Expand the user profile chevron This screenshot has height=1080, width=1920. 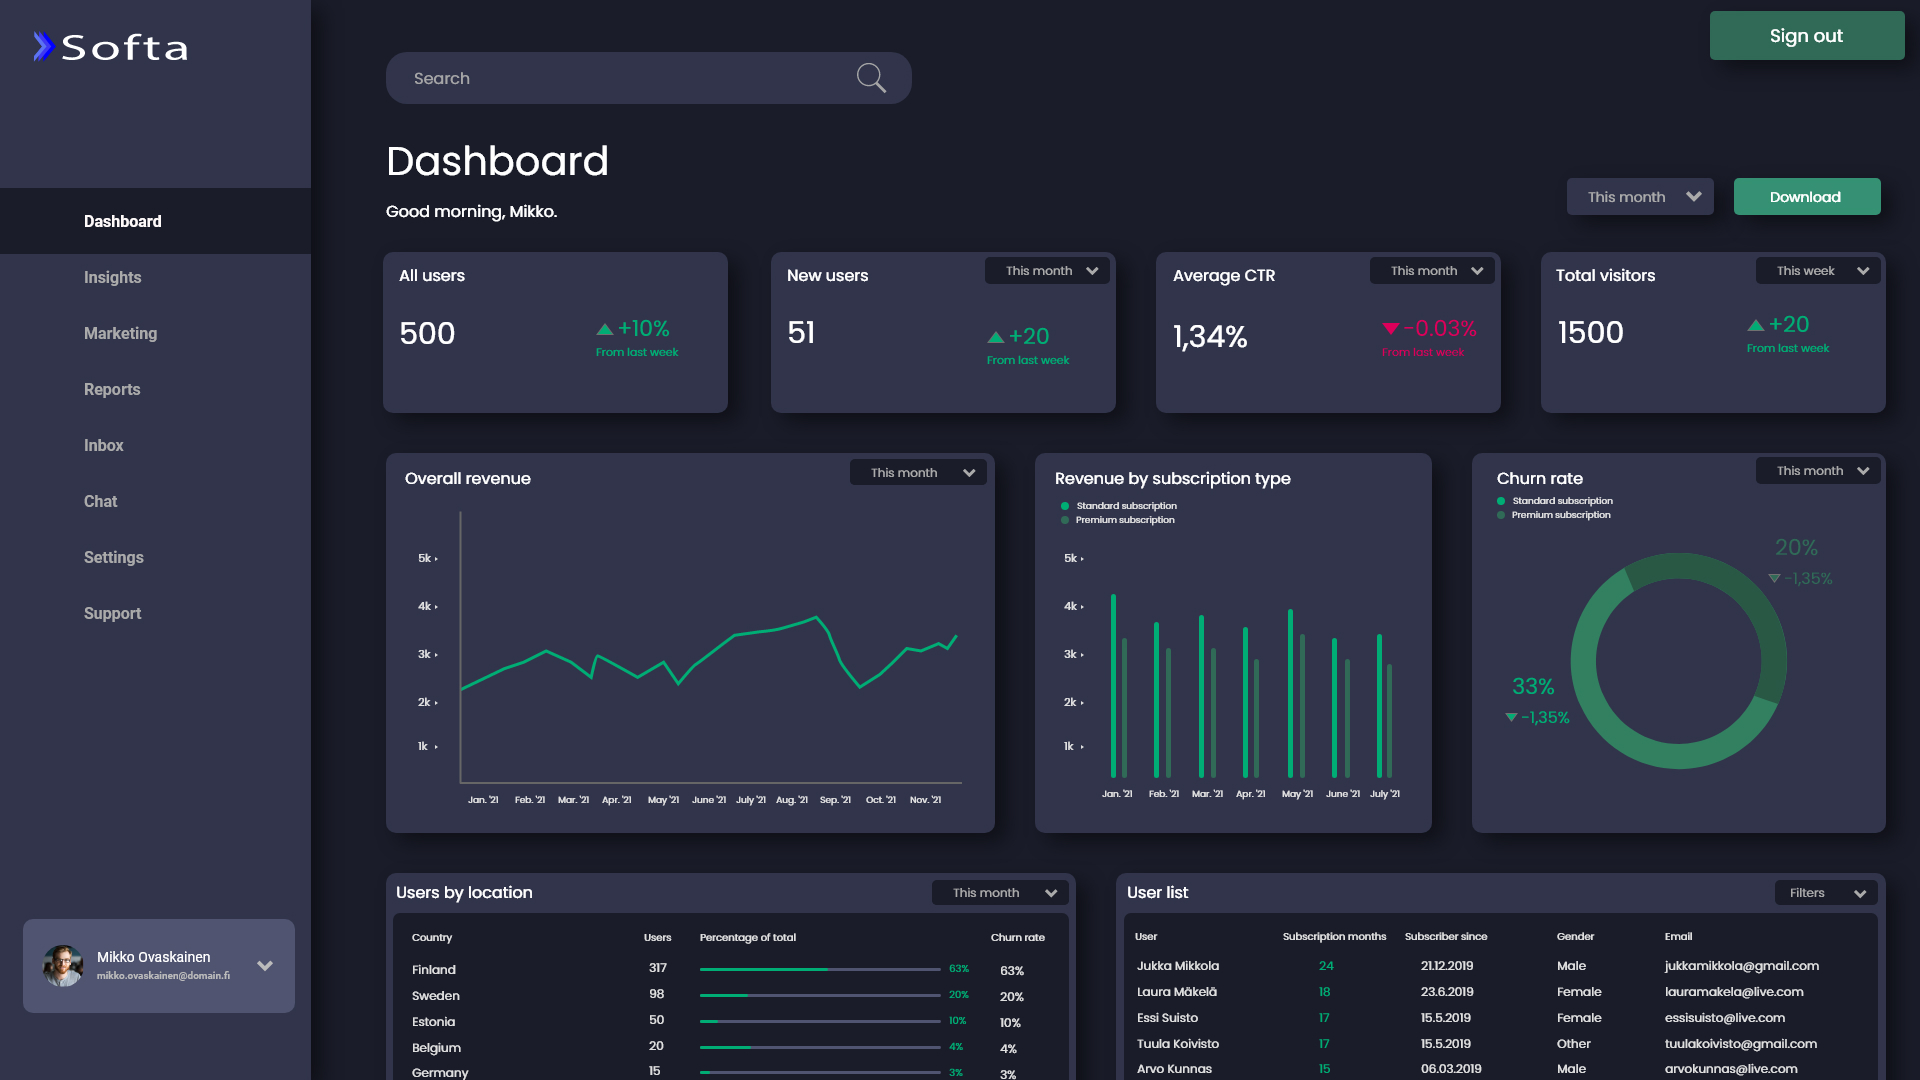(x=265, y=966)
